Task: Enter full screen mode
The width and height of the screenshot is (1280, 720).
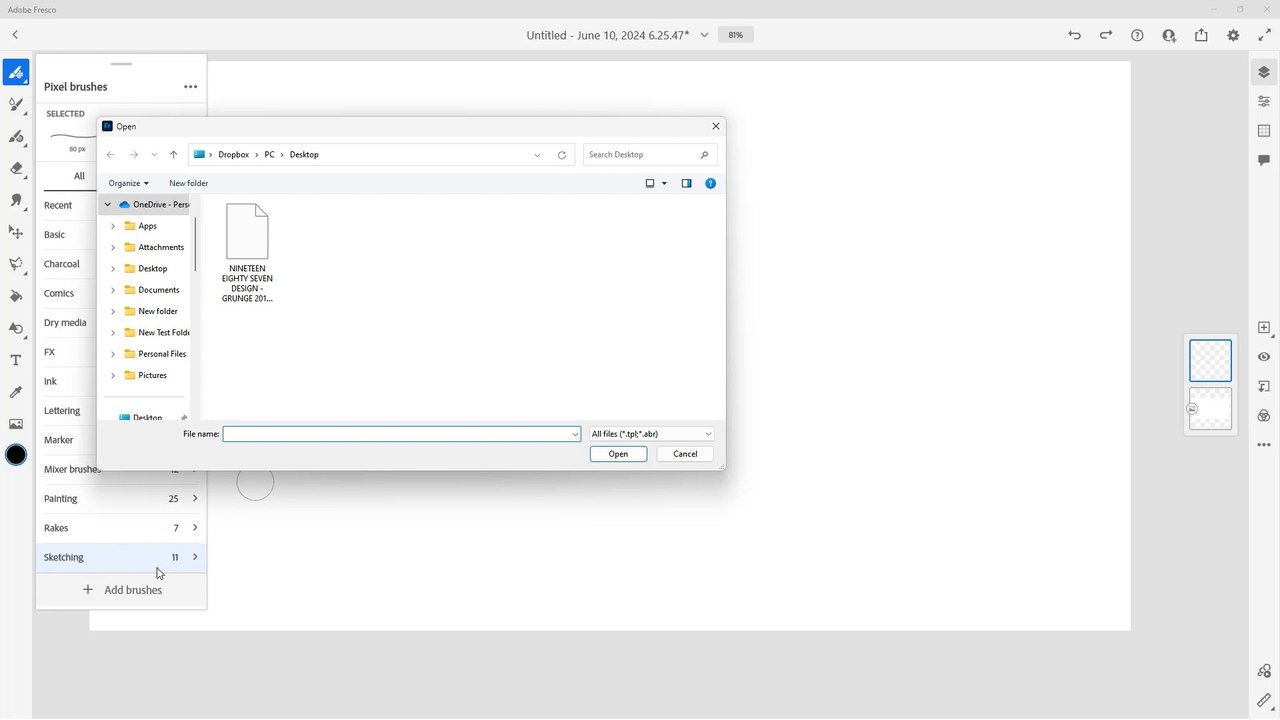Action: (1264, 35)
